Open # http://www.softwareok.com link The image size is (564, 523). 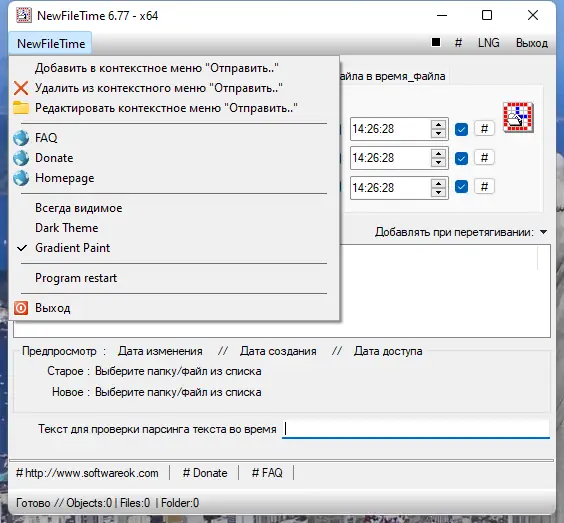[x=87, y=473]
